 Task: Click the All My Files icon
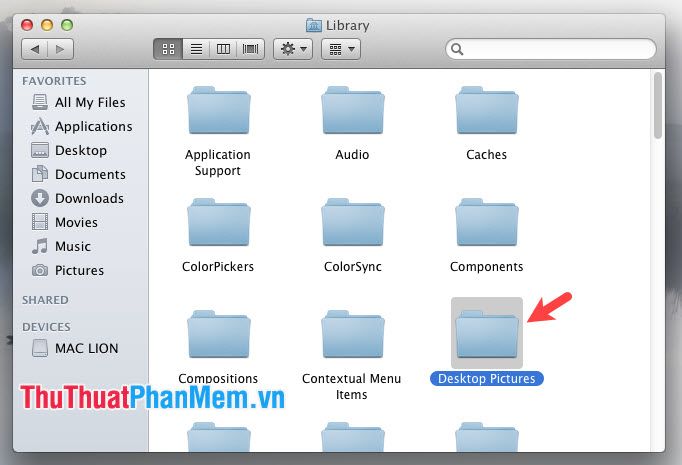pos(40,102)
